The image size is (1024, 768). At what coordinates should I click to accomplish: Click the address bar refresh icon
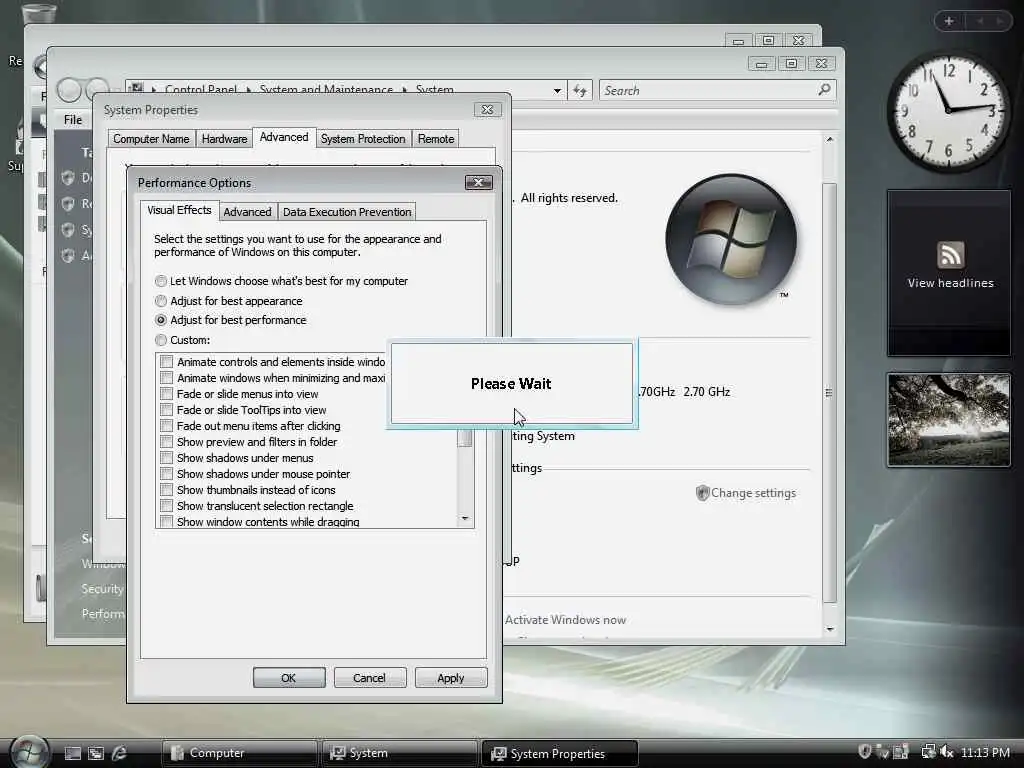point(580,91)
